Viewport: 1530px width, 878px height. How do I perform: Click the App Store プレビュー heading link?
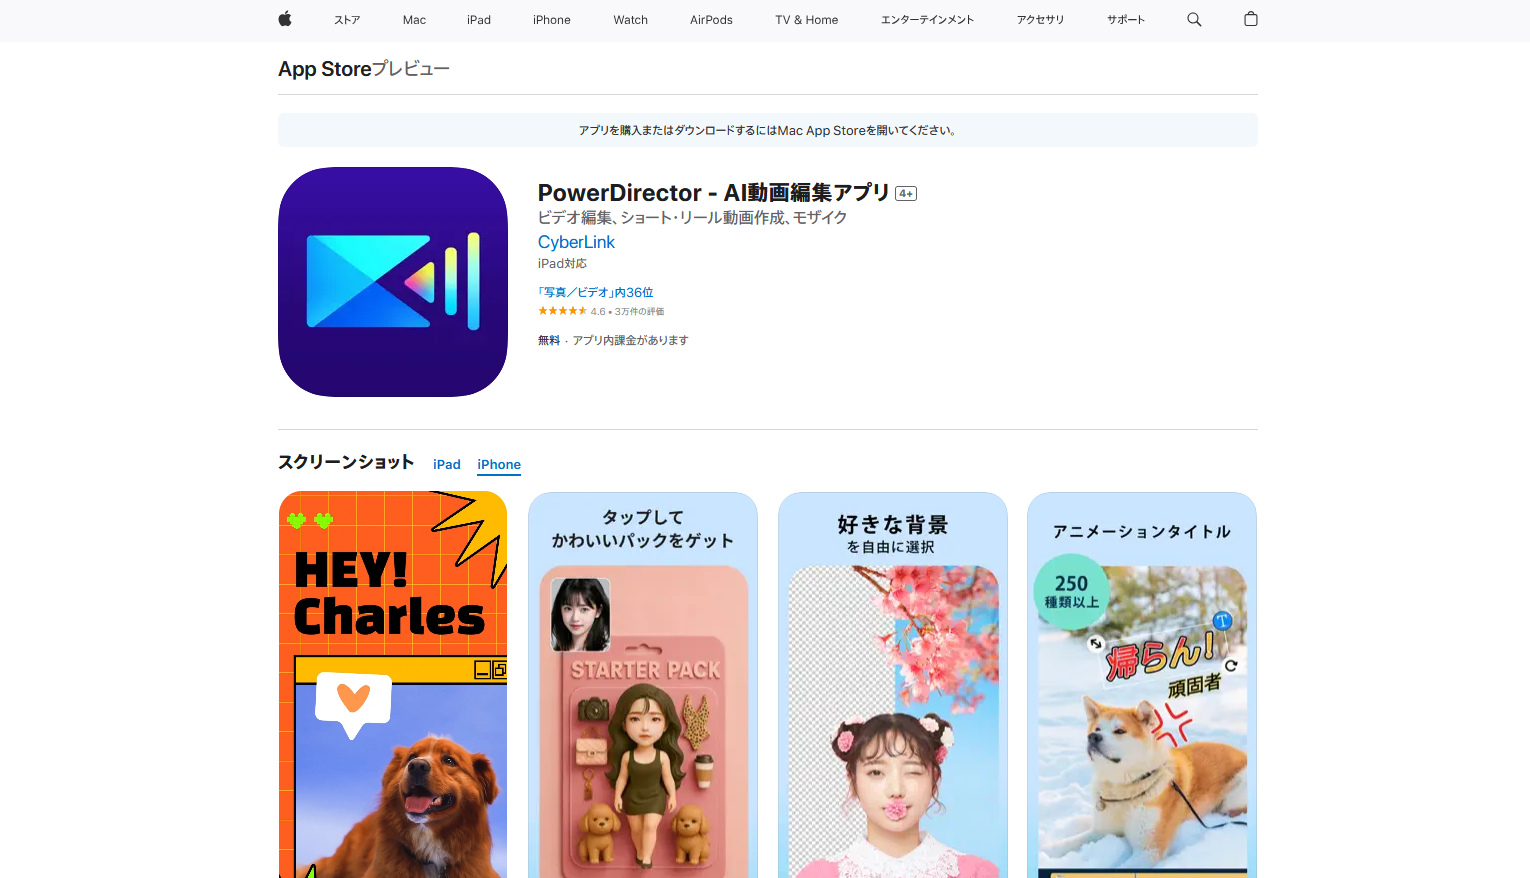(x=363, y=68)
